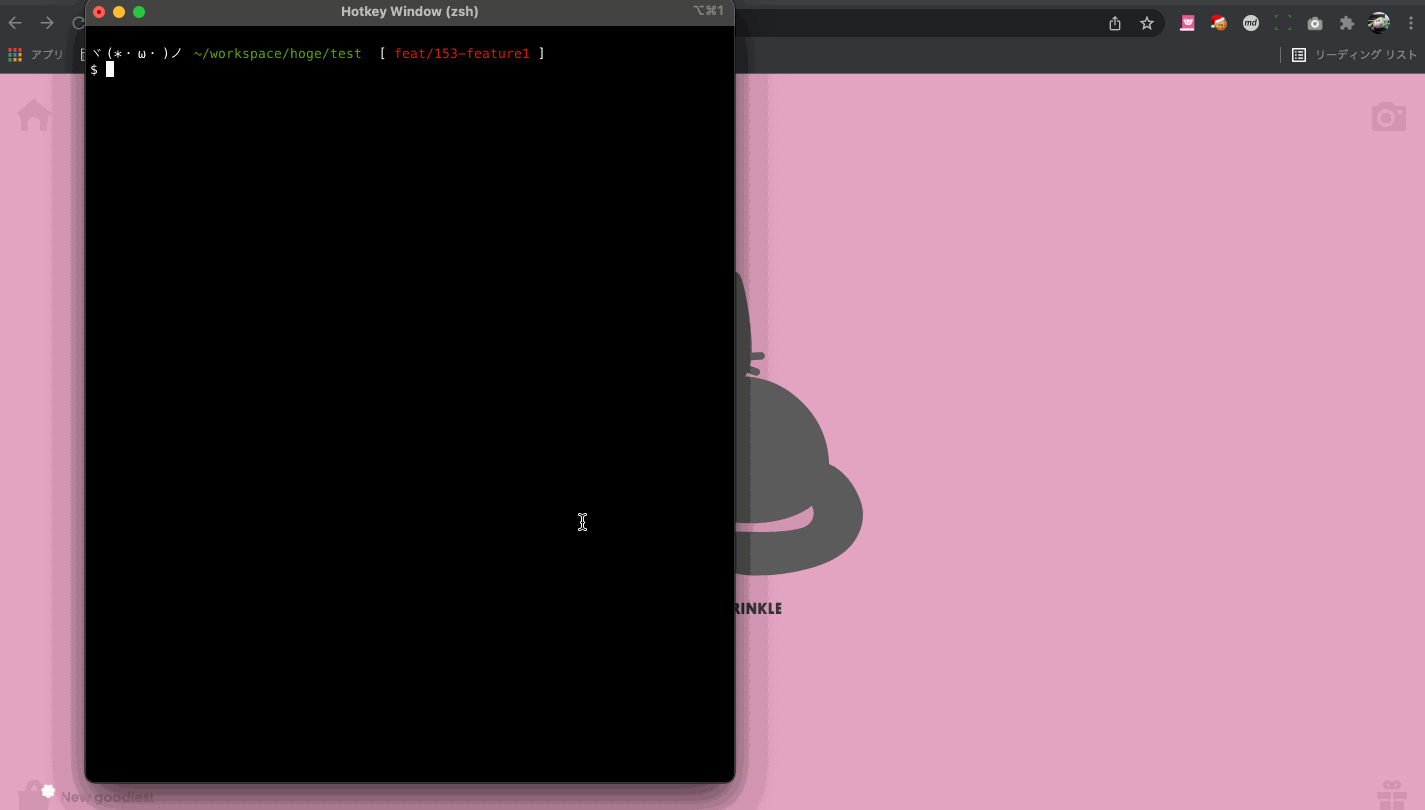This screenshot has height=810, width=1425.
Task: Click the camera extension in browser toolbar
Action: 1315,23
